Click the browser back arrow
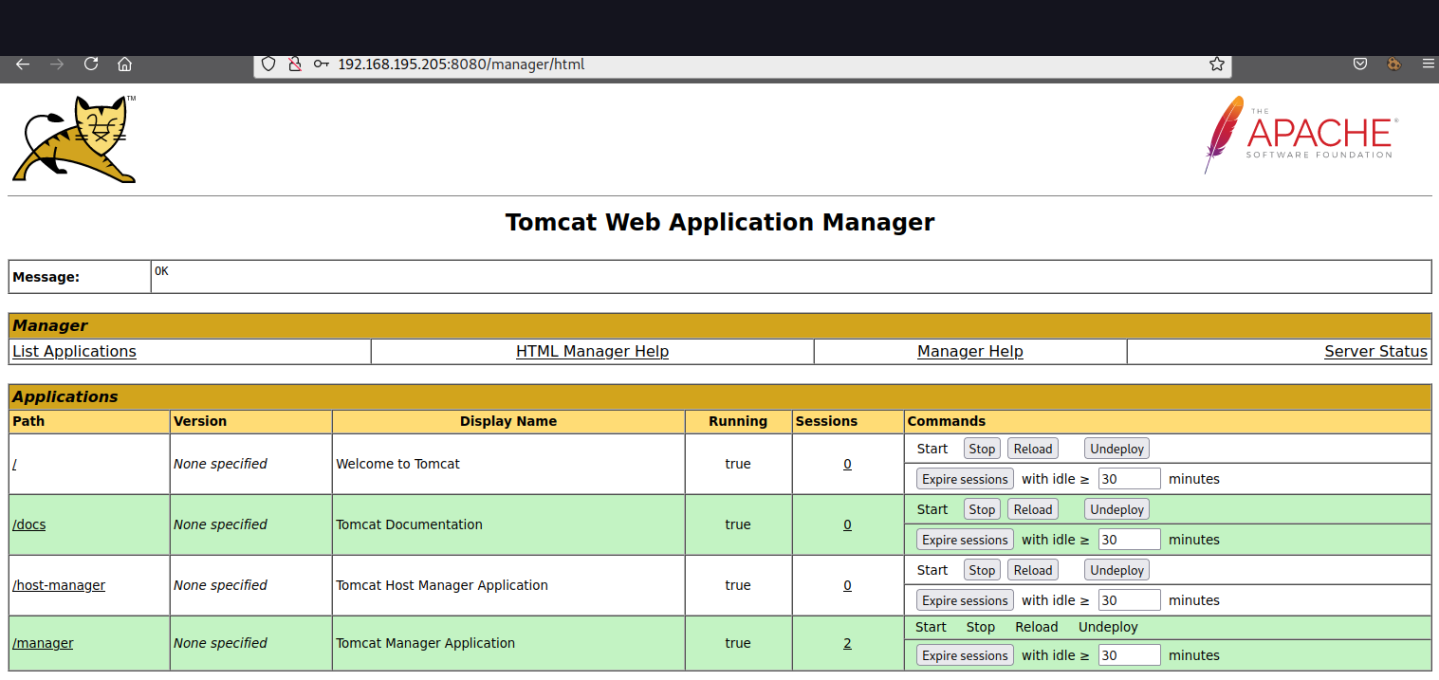 click(22, 63)
